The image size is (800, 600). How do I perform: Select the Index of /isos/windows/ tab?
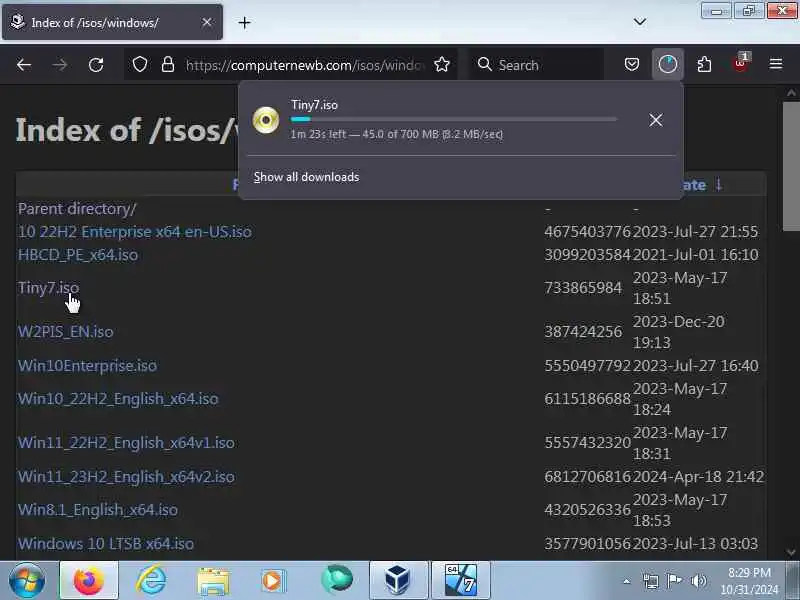click(112, 22)
